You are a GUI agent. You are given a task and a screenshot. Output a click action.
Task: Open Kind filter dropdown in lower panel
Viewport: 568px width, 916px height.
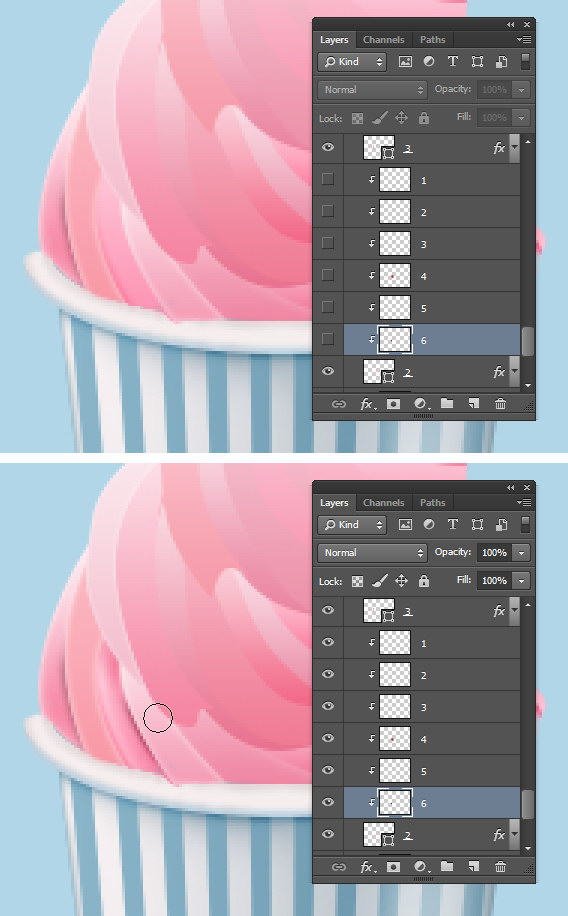pyautogui.click(x=352, y=524)
